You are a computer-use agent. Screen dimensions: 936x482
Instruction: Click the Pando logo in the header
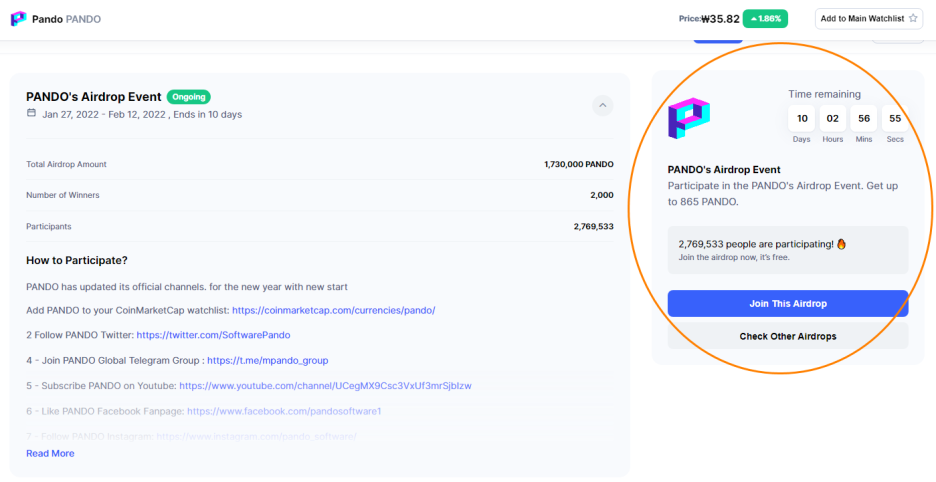(19, 19)
